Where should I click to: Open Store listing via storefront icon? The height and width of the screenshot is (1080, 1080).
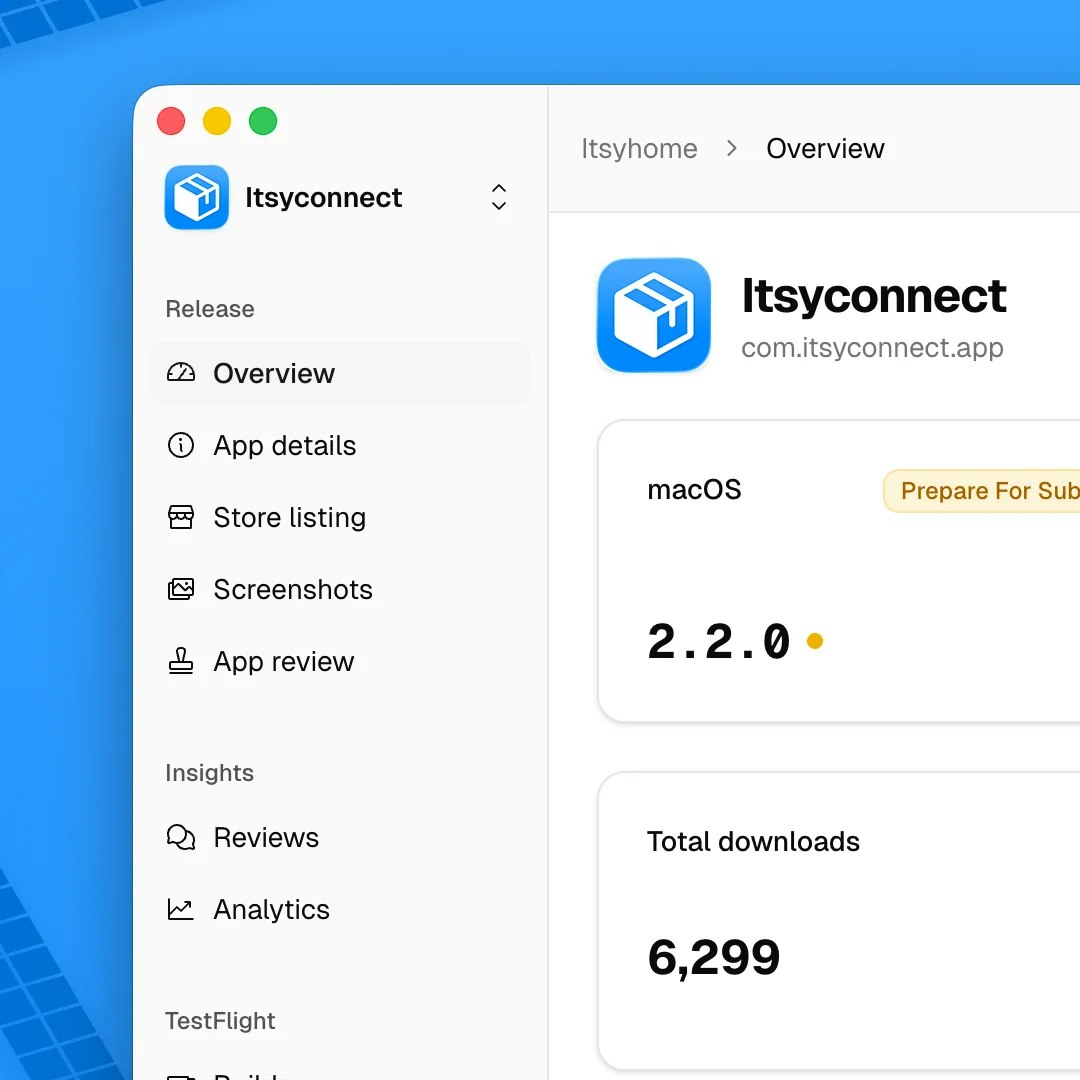[x=181, y=517]
